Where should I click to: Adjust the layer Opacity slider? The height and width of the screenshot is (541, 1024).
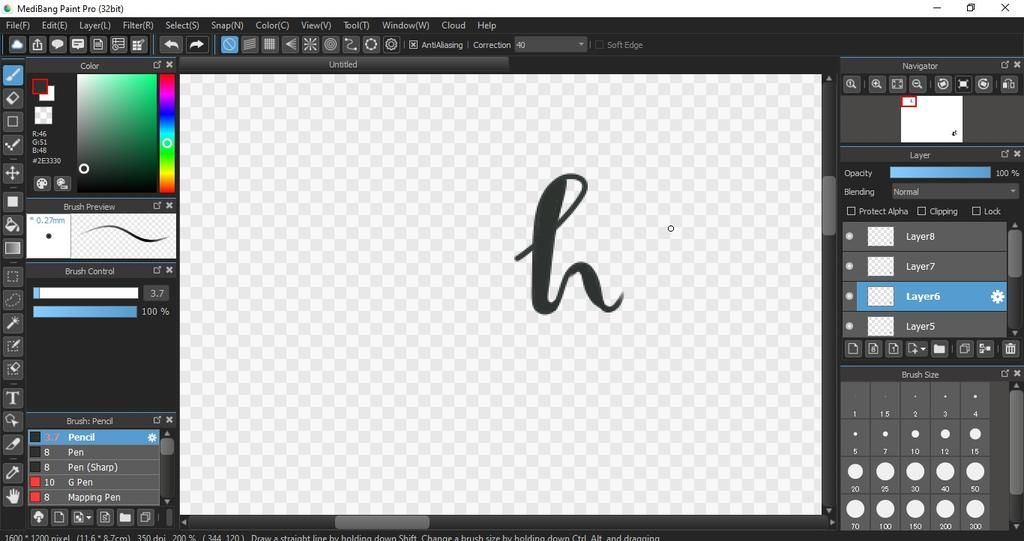[940, 173]
